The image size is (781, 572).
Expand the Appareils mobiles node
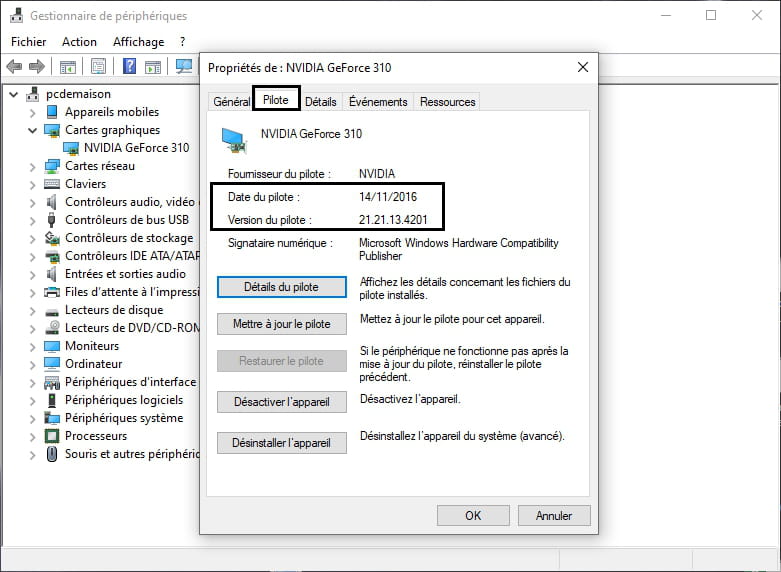pyautogui.click(x=32, y=113)
